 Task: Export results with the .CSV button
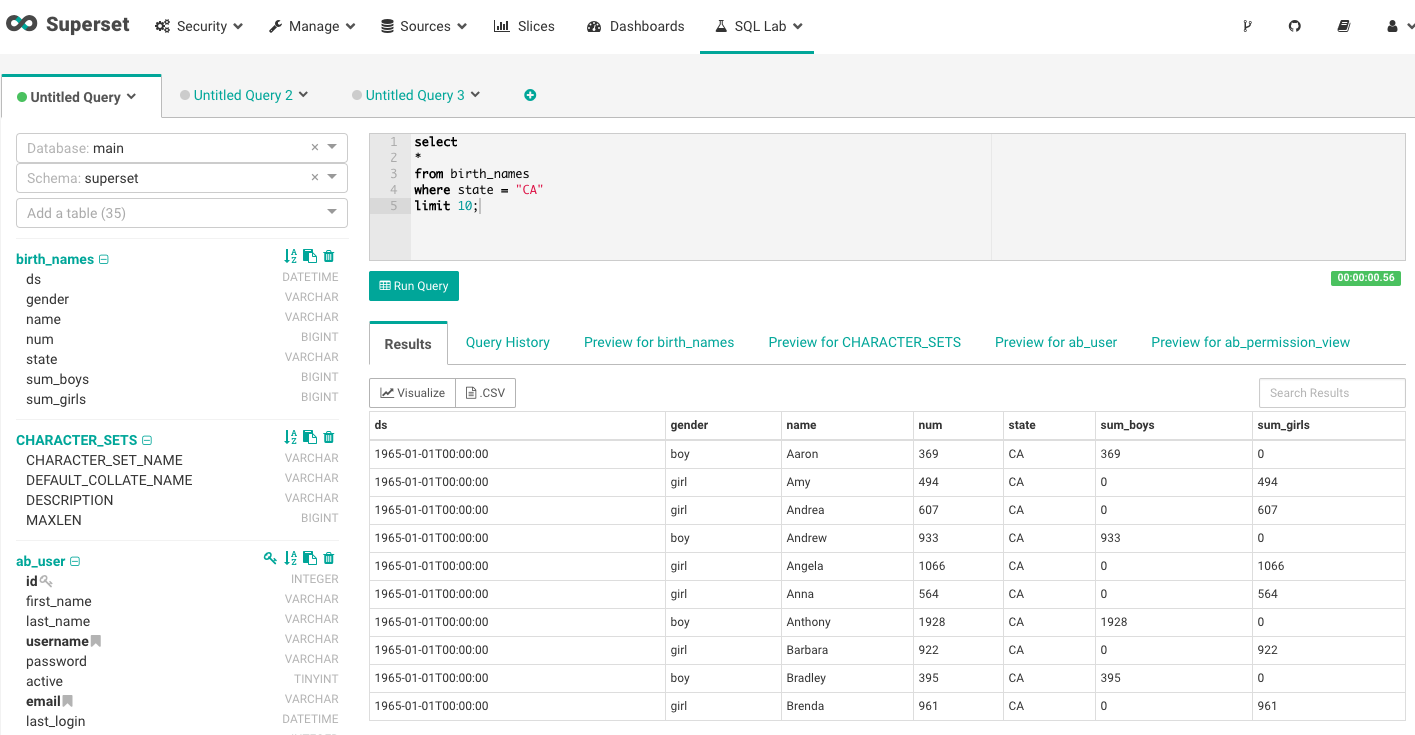point(486,393)
